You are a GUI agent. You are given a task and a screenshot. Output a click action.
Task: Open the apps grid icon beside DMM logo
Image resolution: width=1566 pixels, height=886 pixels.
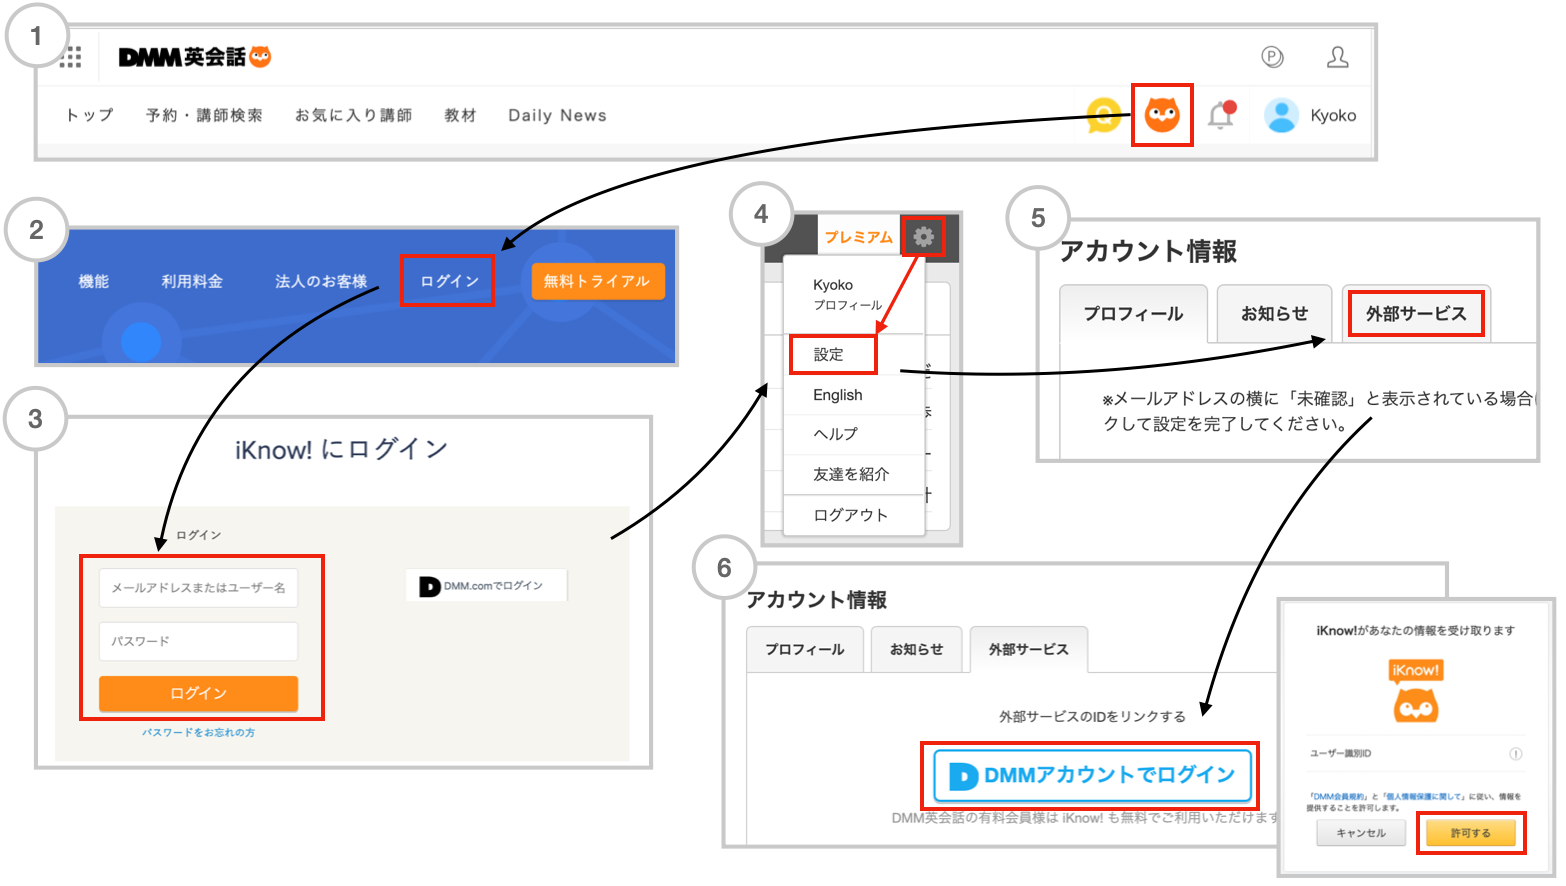[71, 58]
